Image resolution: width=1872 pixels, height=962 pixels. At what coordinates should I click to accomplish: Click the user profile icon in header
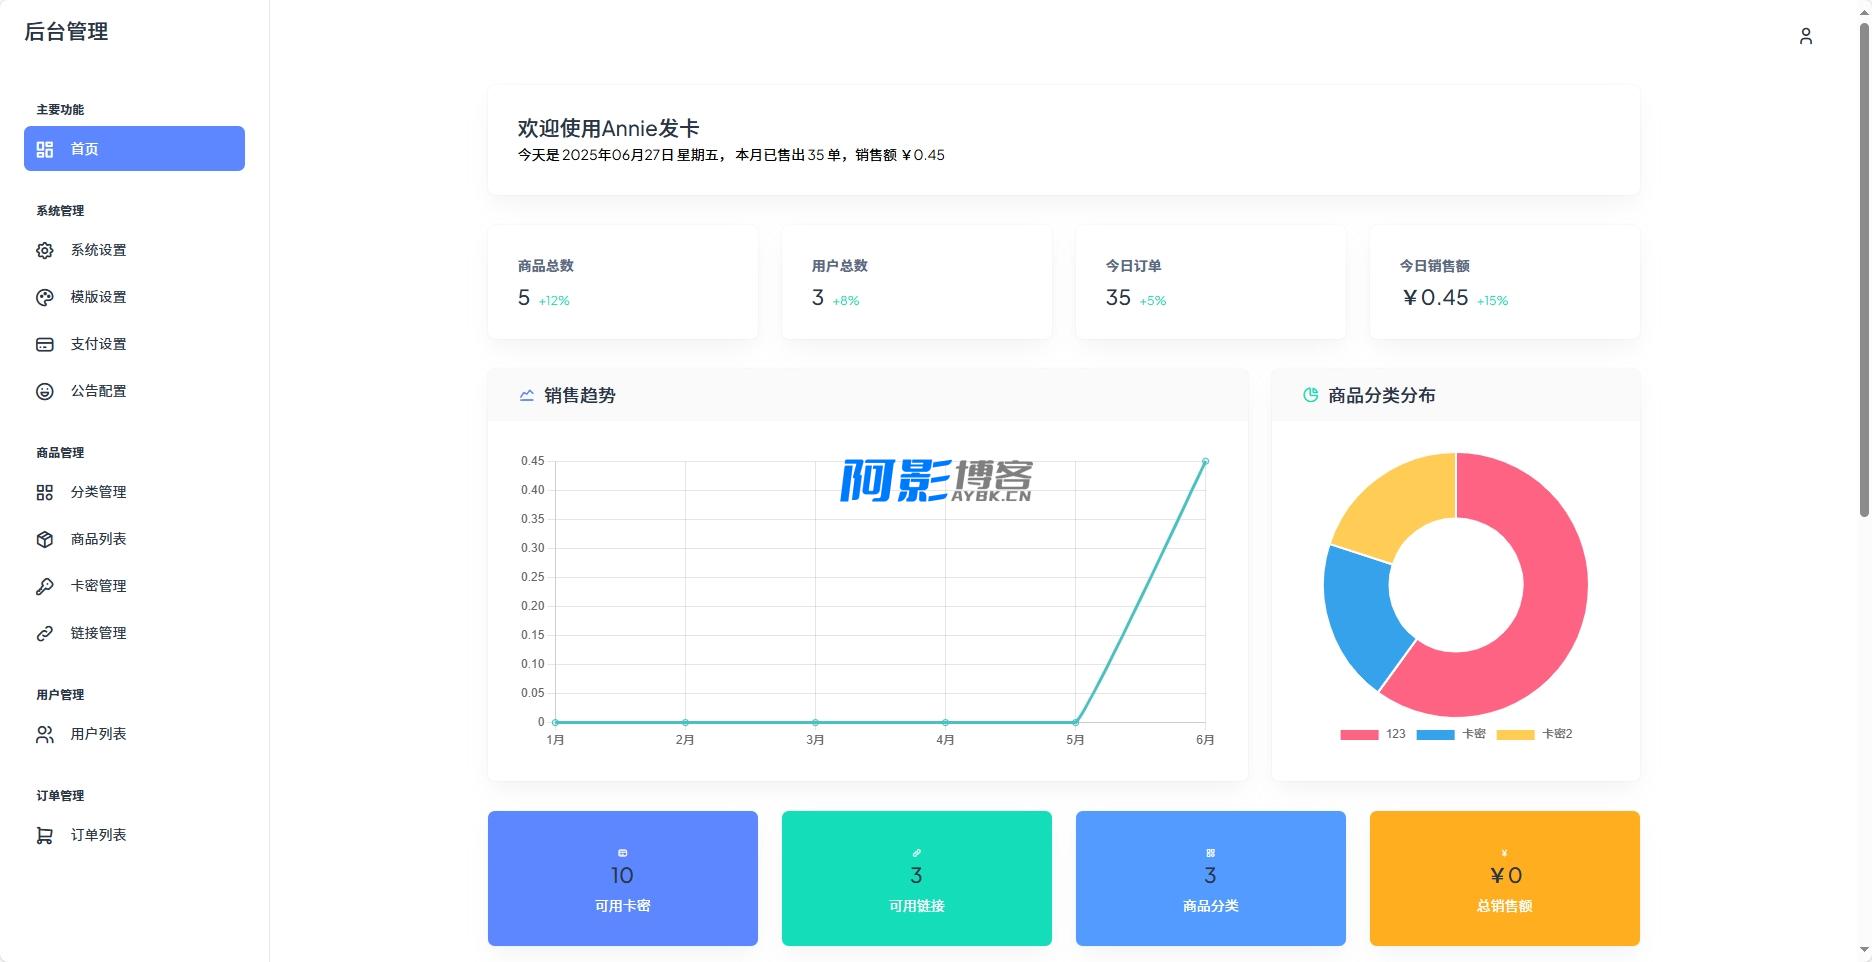click(x=1805, y=37)
